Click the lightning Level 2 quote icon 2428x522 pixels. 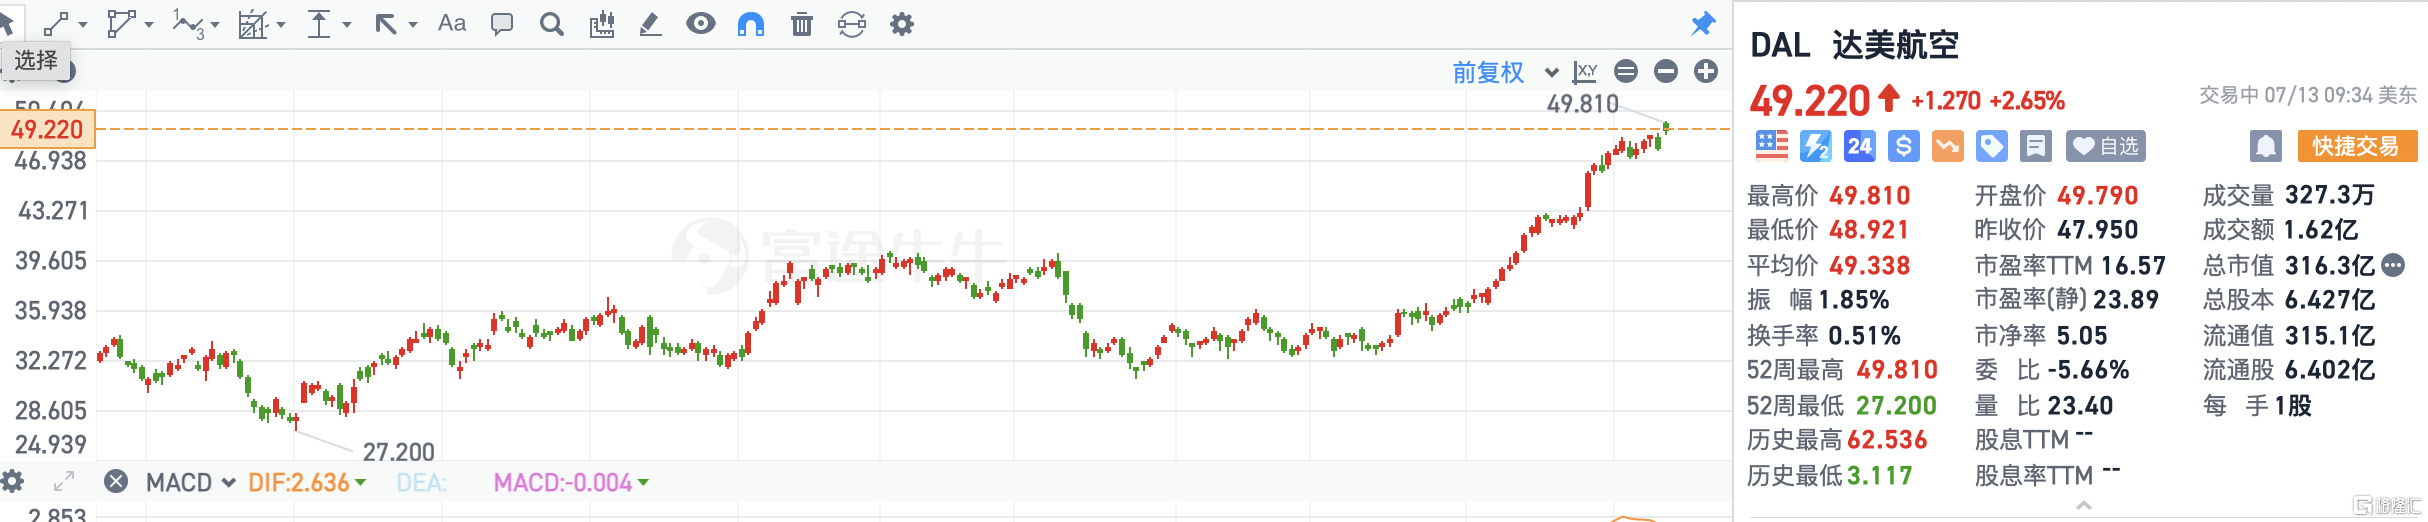[x=1815, y=146]
